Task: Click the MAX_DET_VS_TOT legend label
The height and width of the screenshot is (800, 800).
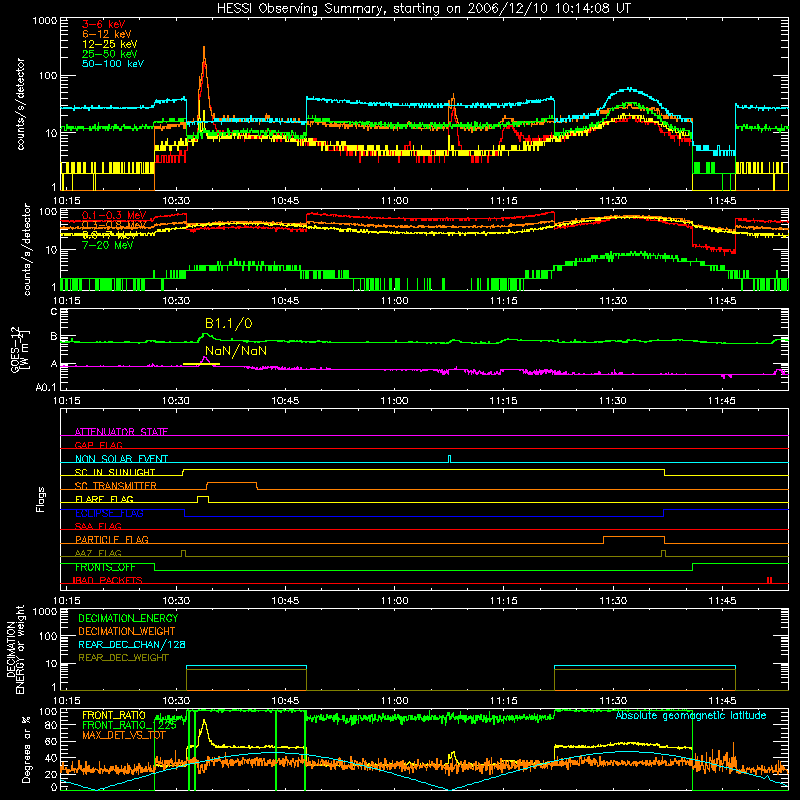Action: [123, 735]
